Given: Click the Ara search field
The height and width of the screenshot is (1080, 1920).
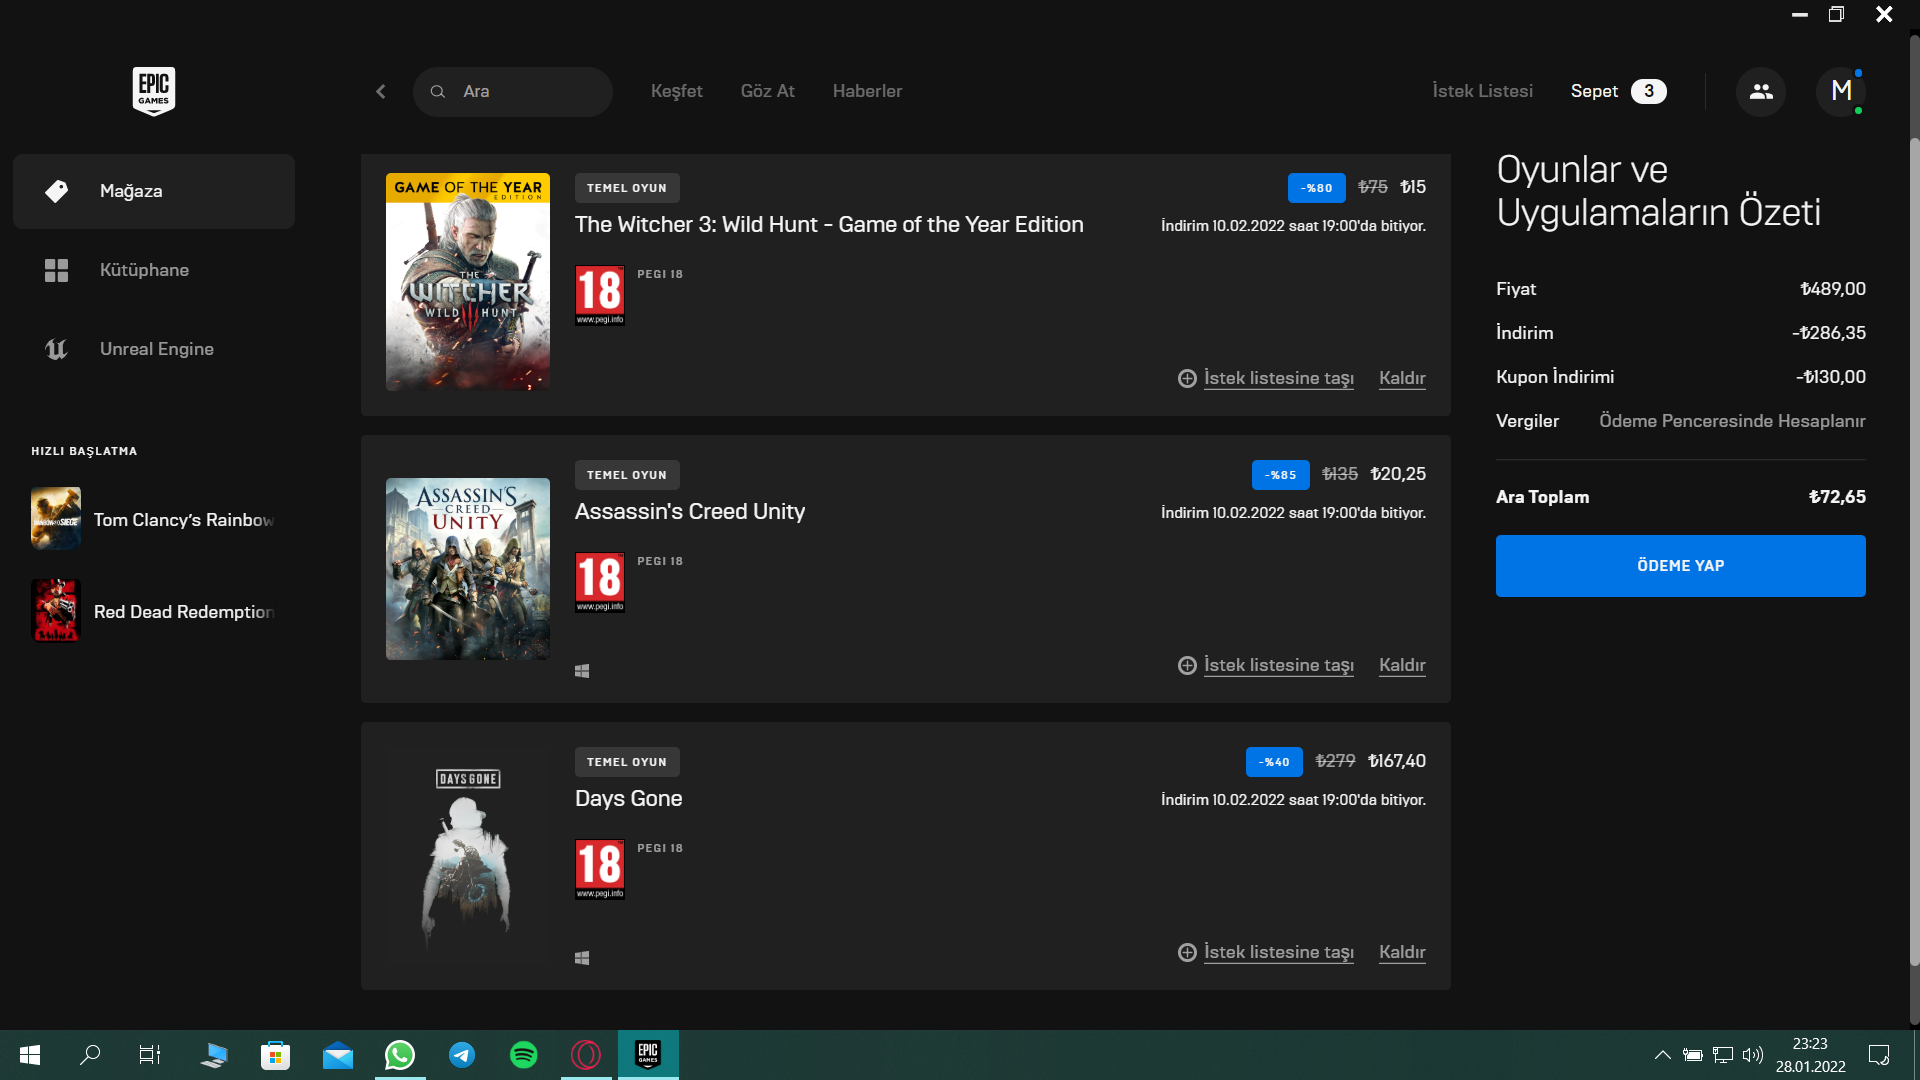Looking at the screenshot, I should [x=512, y=92].
